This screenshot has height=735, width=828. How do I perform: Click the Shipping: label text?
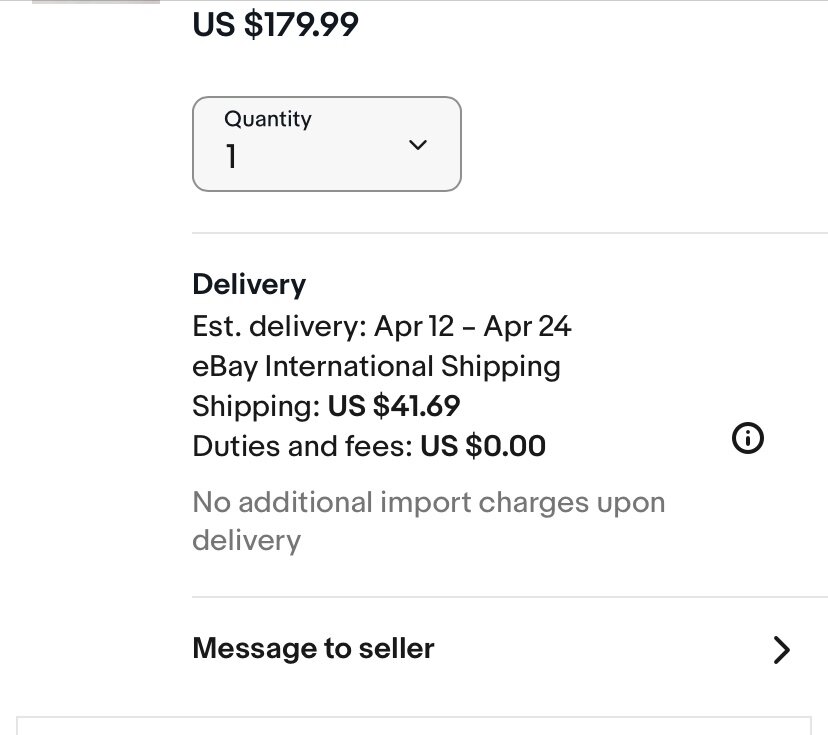[256, 407]
